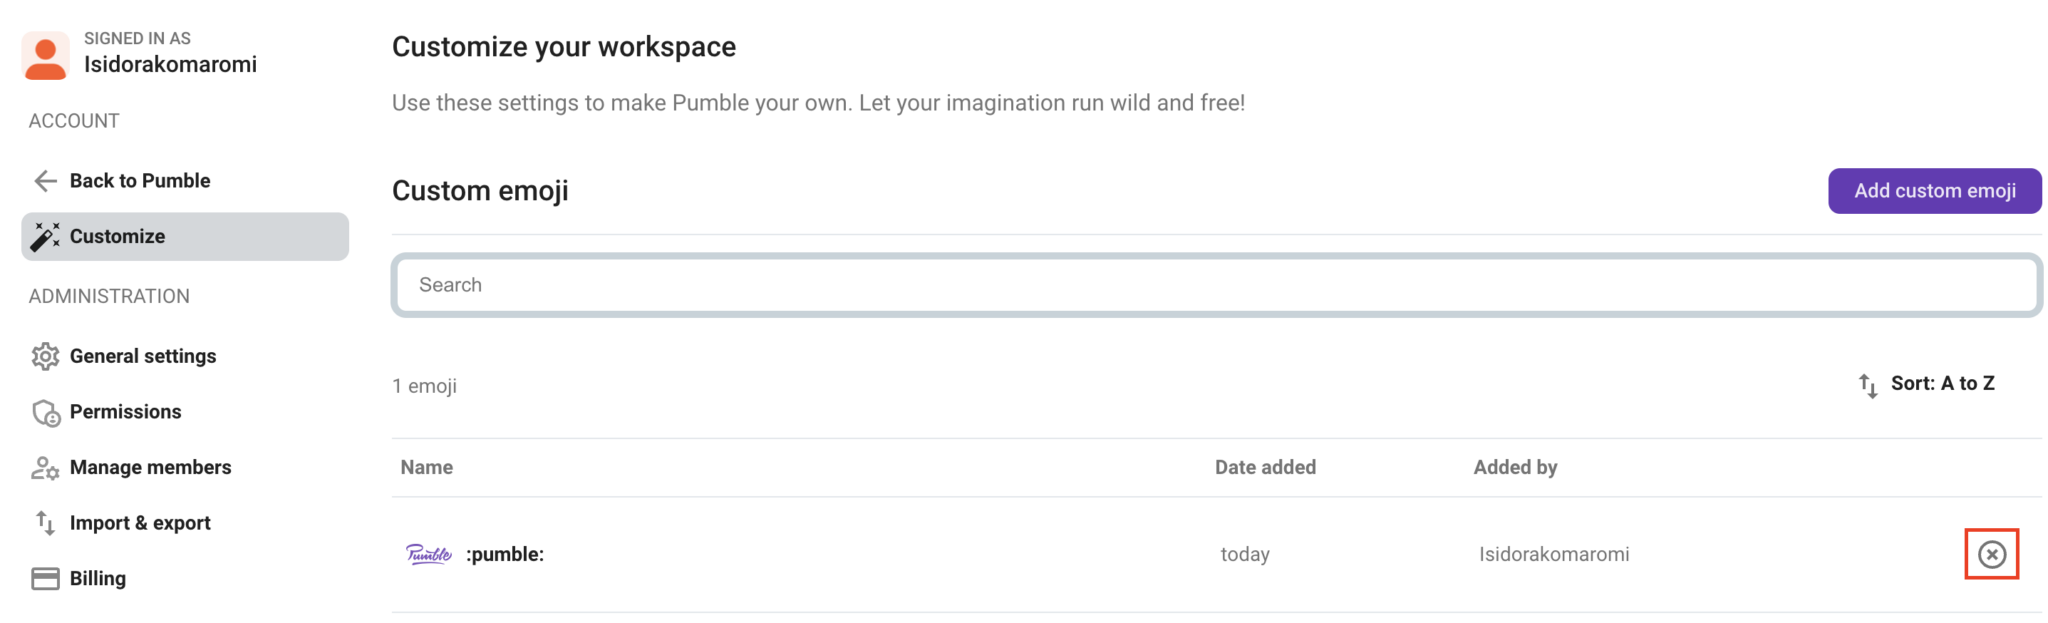Select the Manage members icon
Screen dimensions: 2048x623
click(44, 467)
